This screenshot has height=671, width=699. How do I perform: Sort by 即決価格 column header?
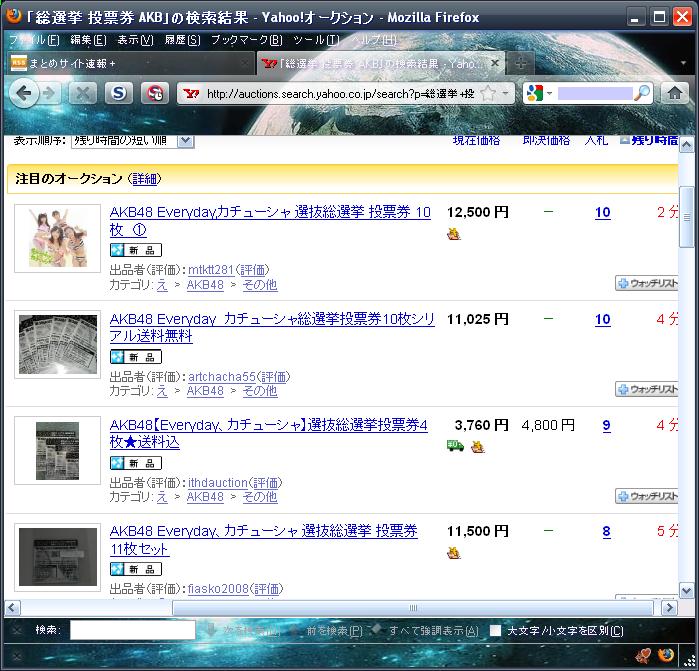(546, 140)
